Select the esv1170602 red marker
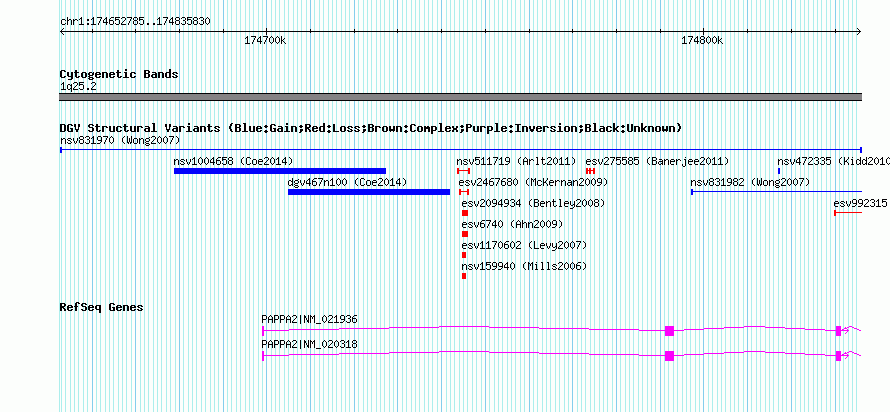890x412 pixels. click(464, 255)
